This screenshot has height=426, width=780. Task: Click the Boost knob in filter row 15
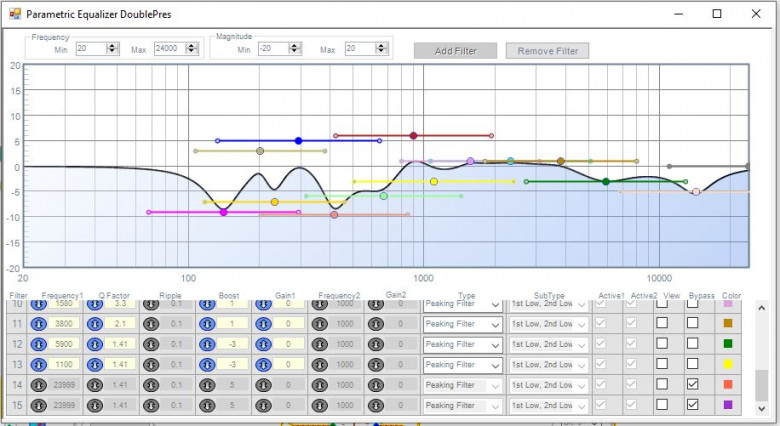tap(207, 406)
